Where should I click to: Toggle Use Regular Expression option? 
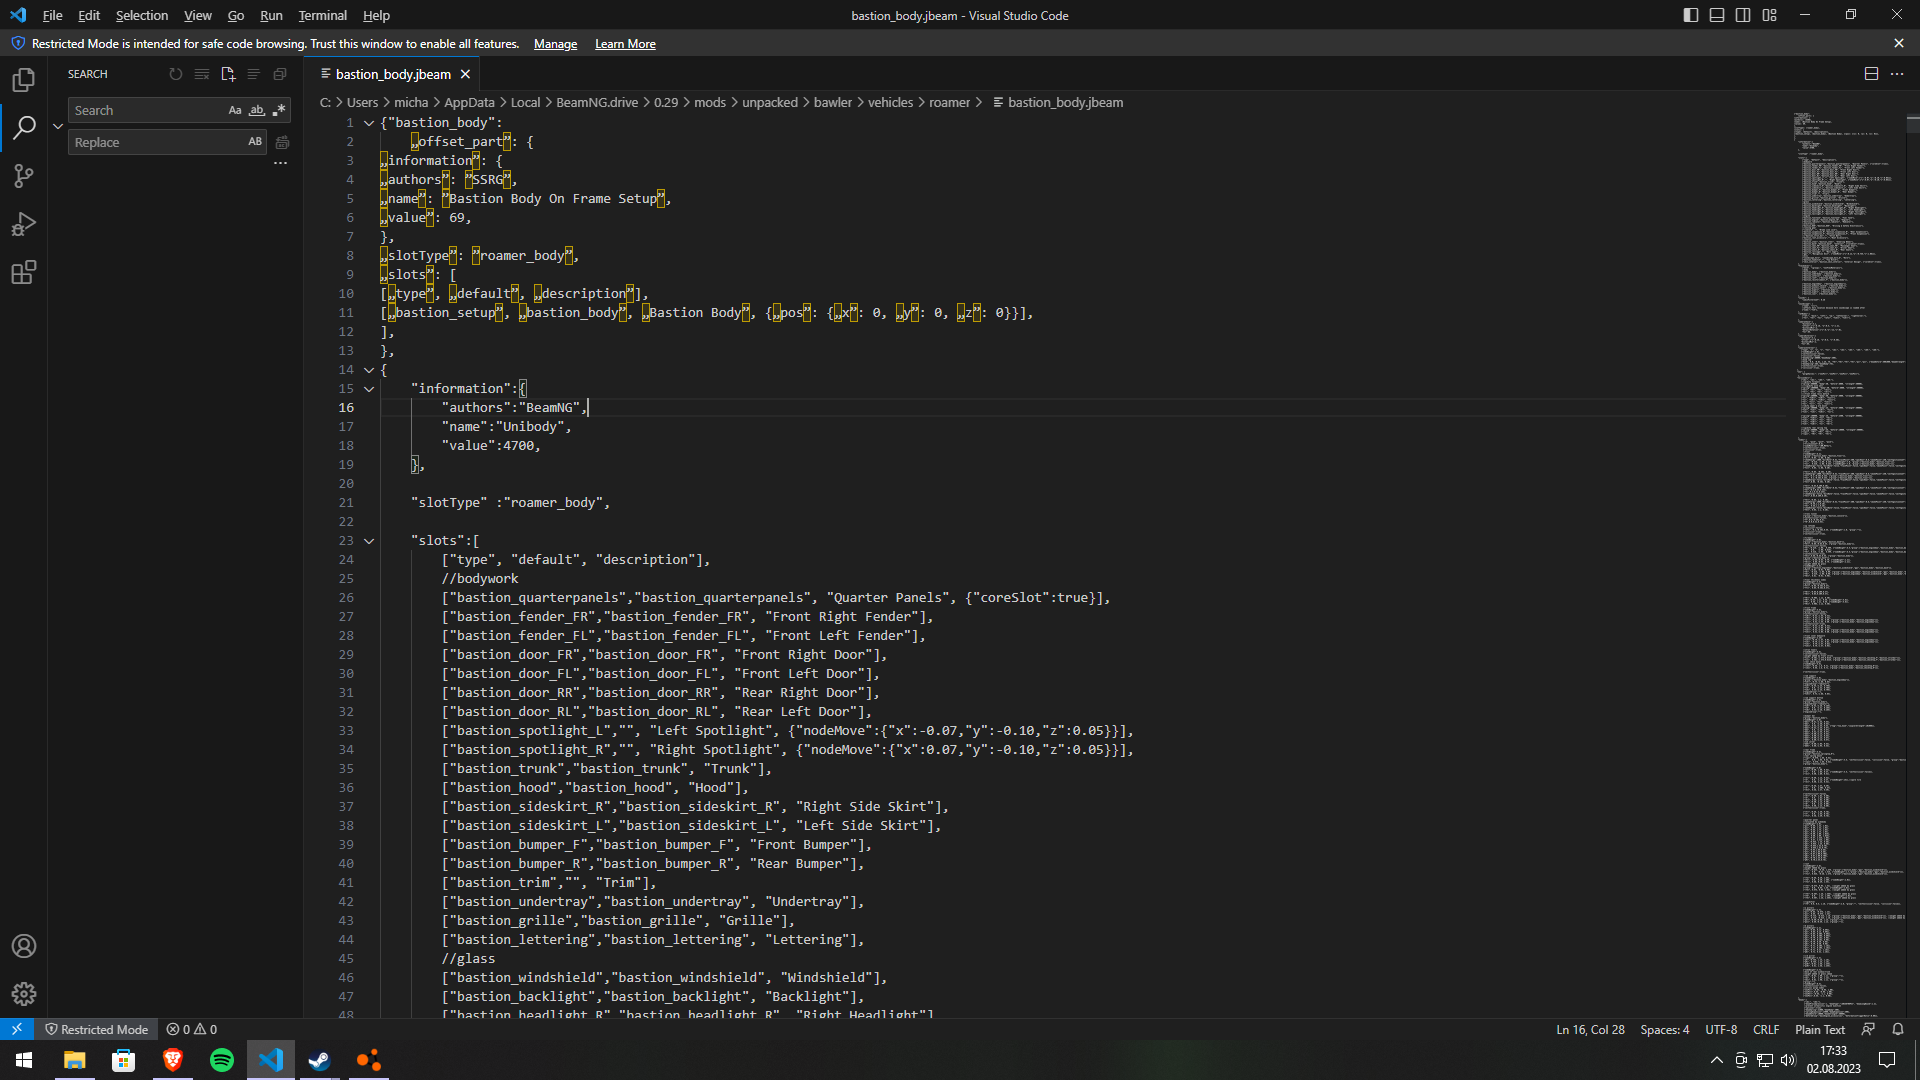[x=279, y=110]
